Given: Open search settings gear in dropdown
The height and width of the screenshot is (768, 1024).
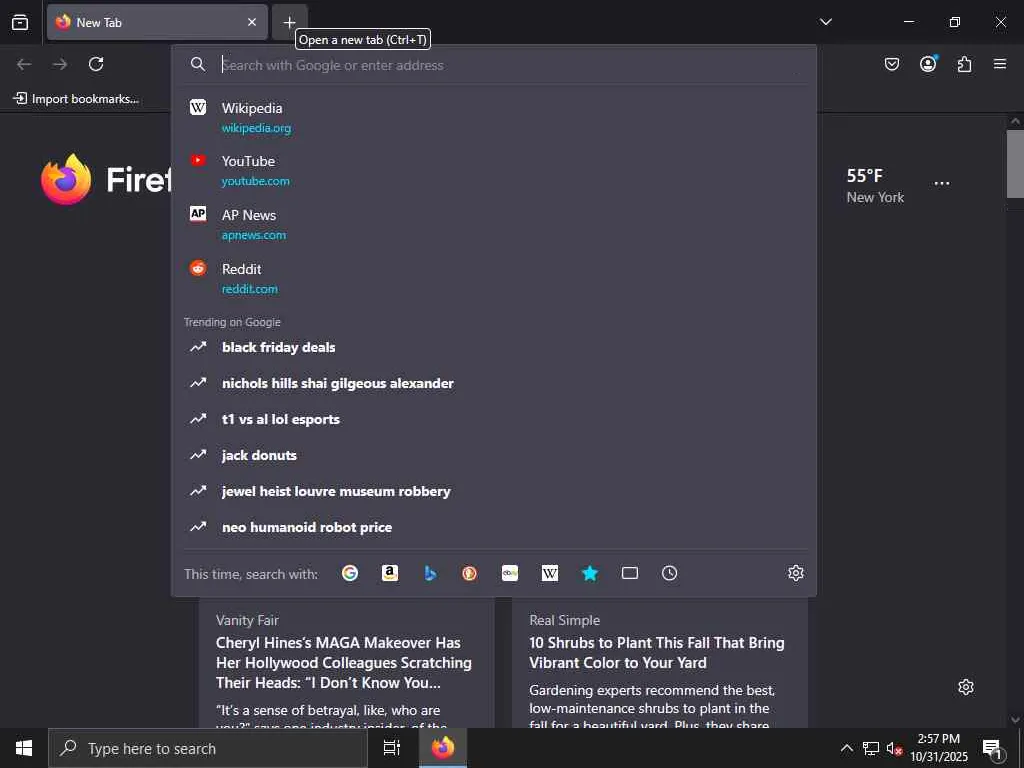Looking at the screenshot, I should (795, 573).
